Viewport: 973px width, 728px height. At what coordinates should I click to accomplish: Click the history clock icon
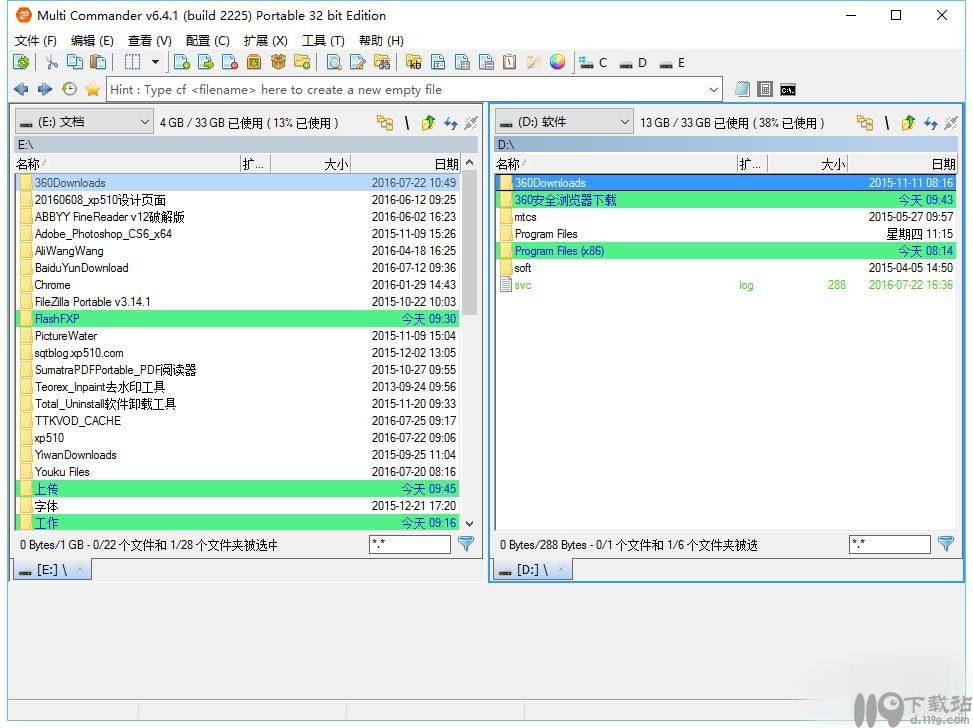click(69, 89)
